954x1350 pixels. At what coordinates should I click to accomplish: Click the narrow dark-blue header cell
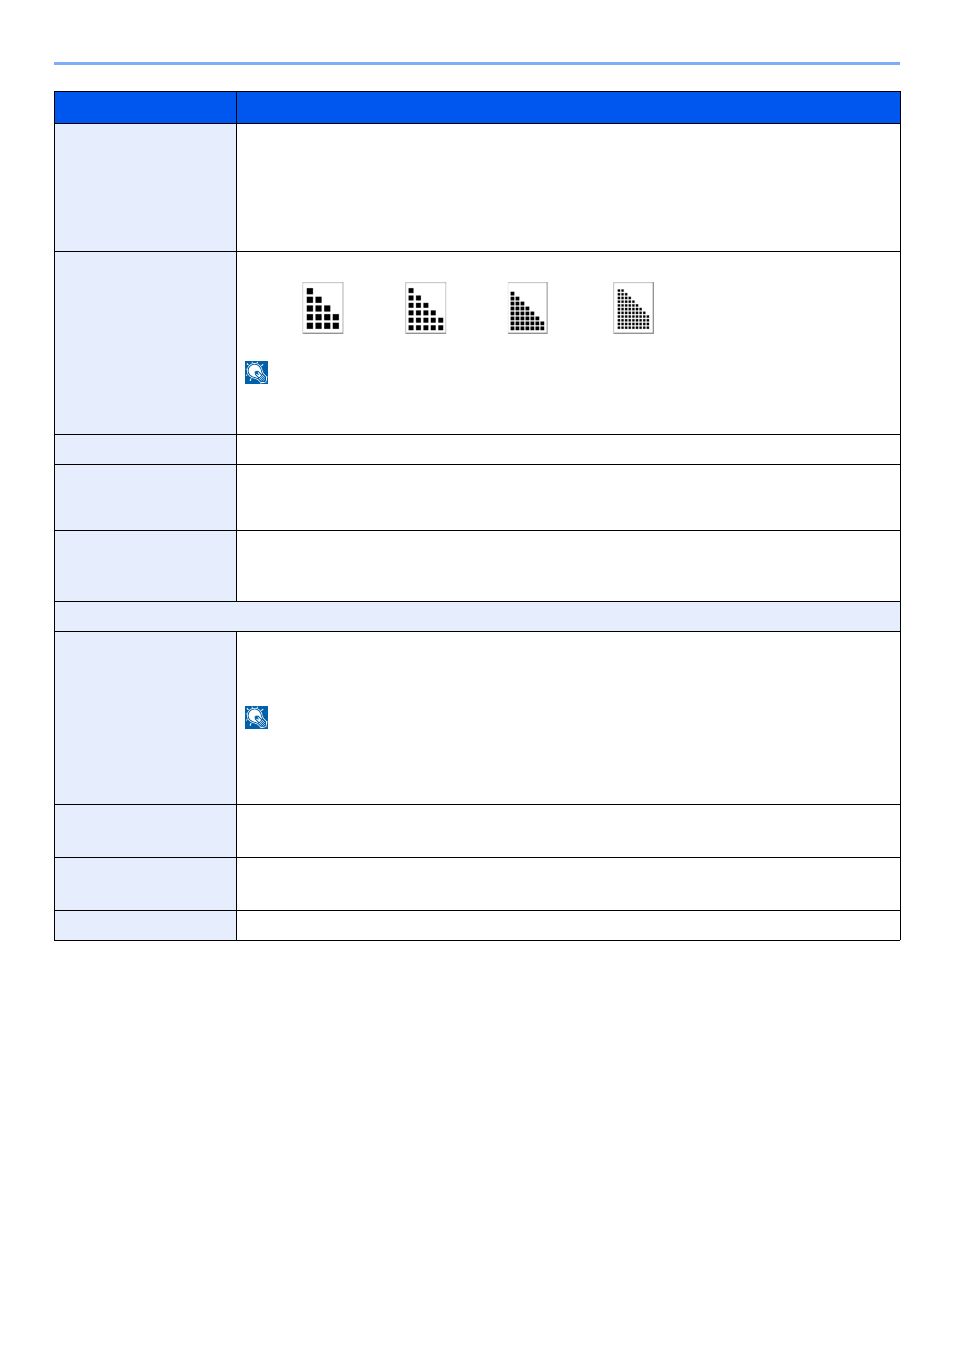click(x=145, y=107)
